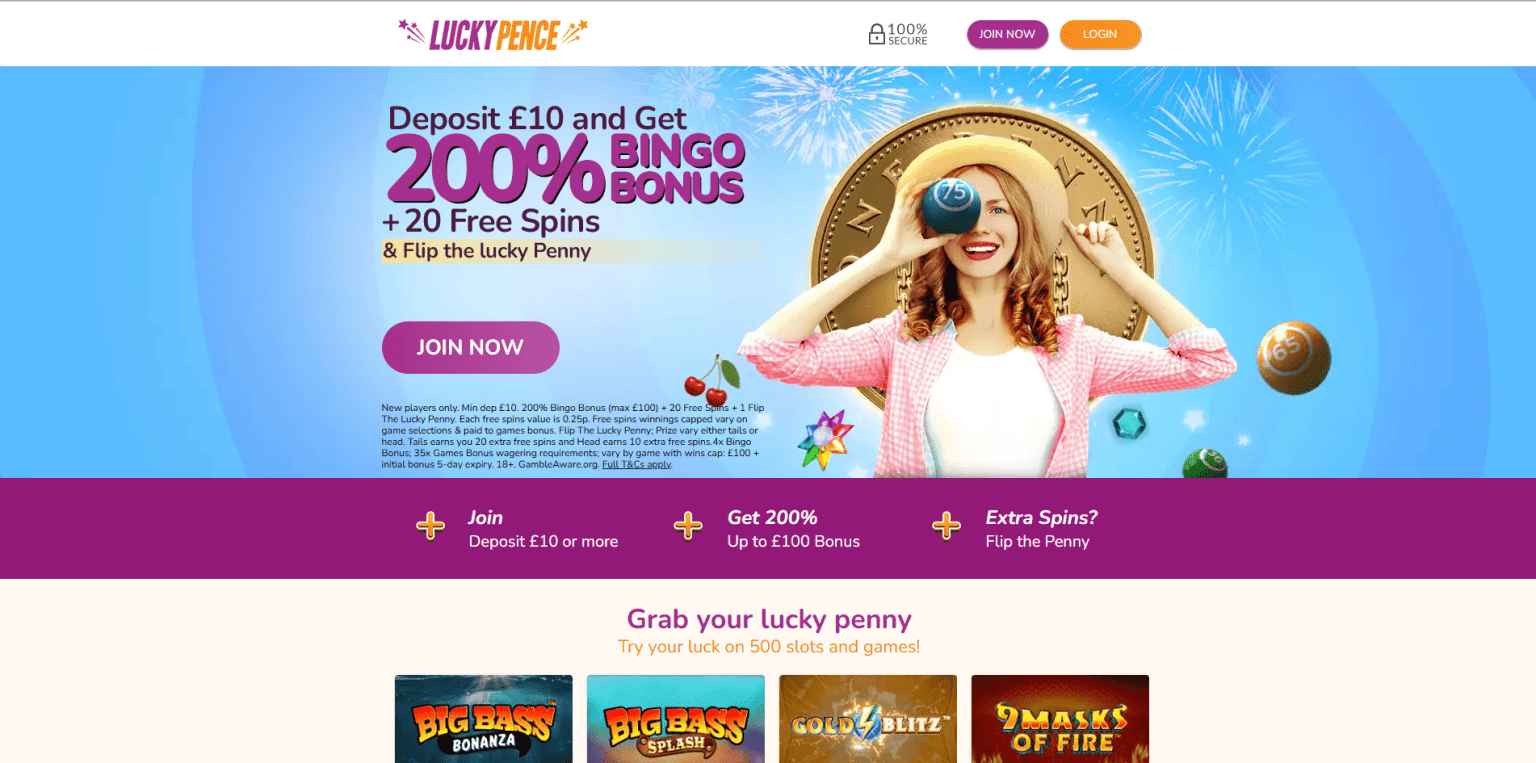Viewport: 1536px width, 763px height.
Task: Open the Big Bass Bonanza game thumbnail
Action: (x=484, y=719)
